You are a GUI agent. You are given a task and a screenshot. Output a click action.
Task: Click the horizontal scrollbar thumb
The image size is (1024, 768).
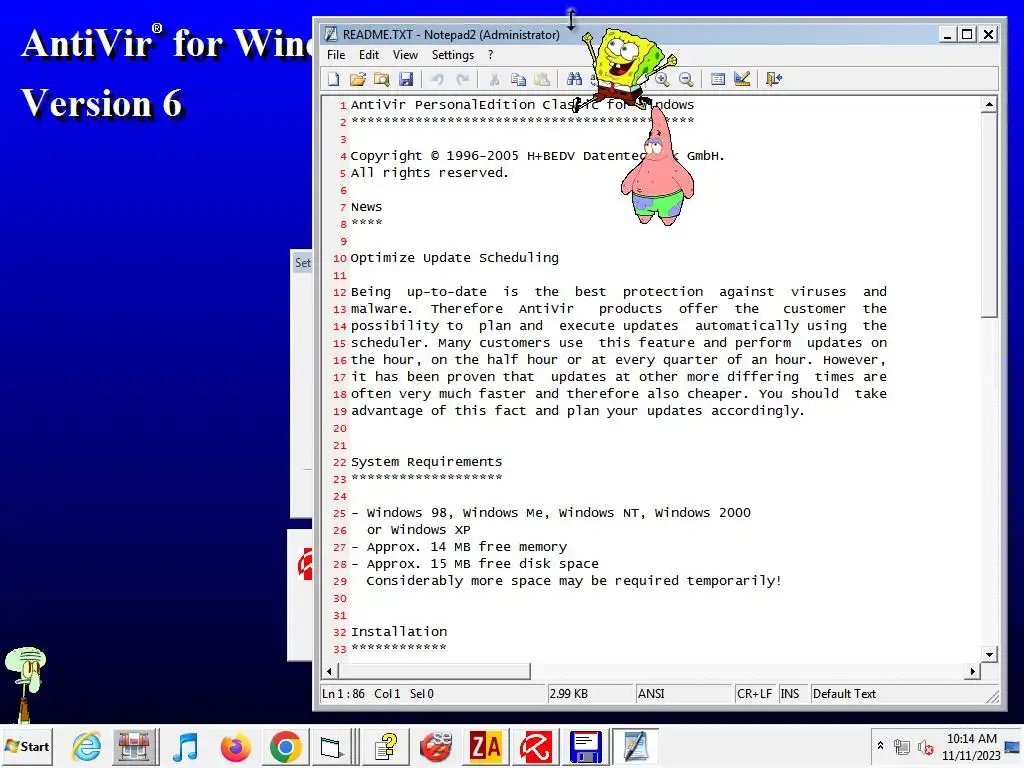[x=434, y=671]
